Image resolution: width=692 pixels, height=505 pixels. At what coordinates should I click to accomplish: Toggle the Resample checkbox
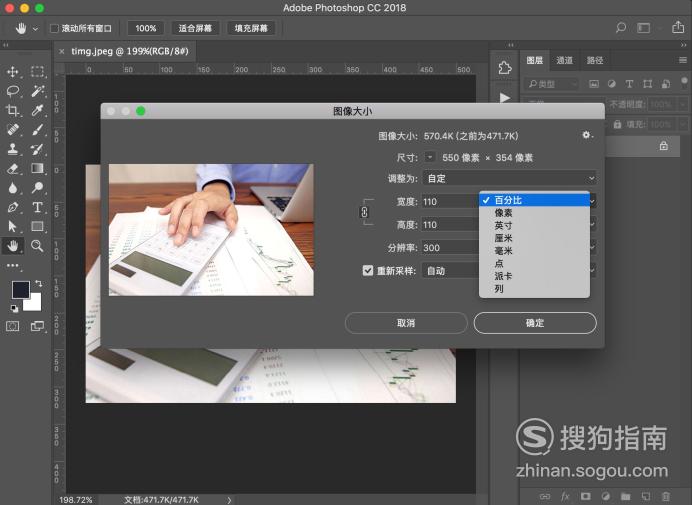pos(368,270)
